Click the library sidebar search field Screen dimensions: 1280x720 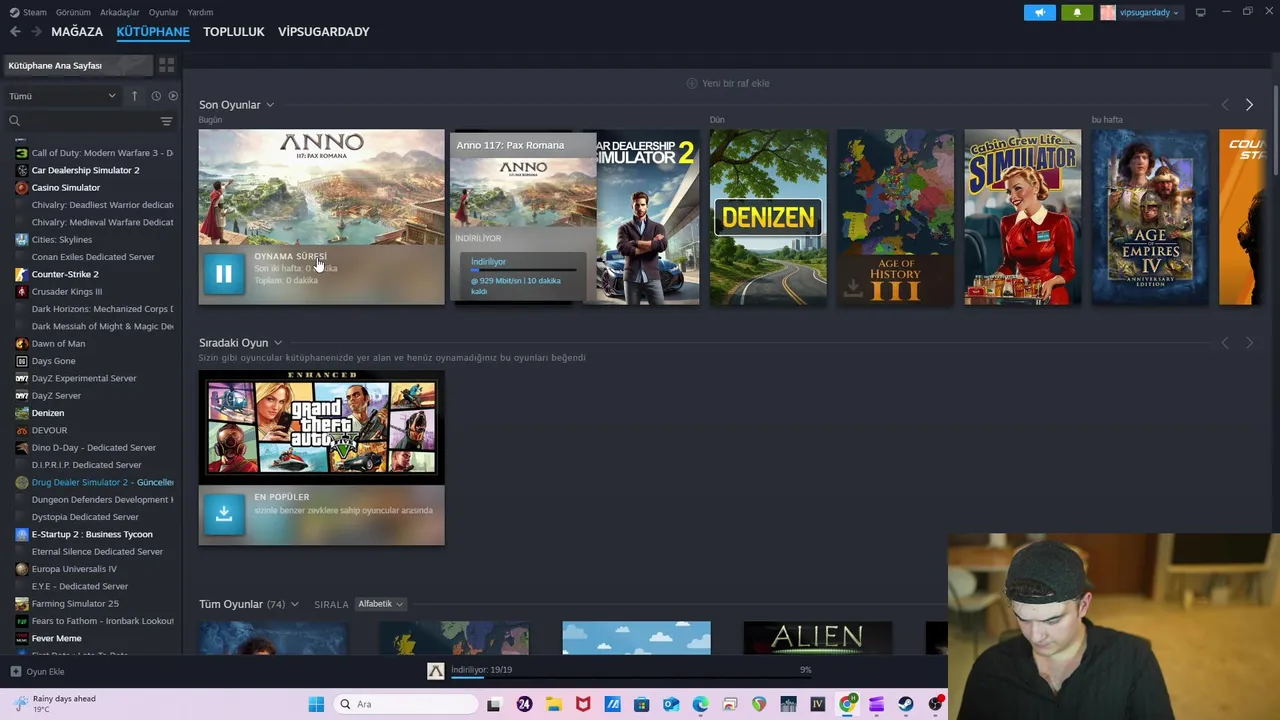89,121
